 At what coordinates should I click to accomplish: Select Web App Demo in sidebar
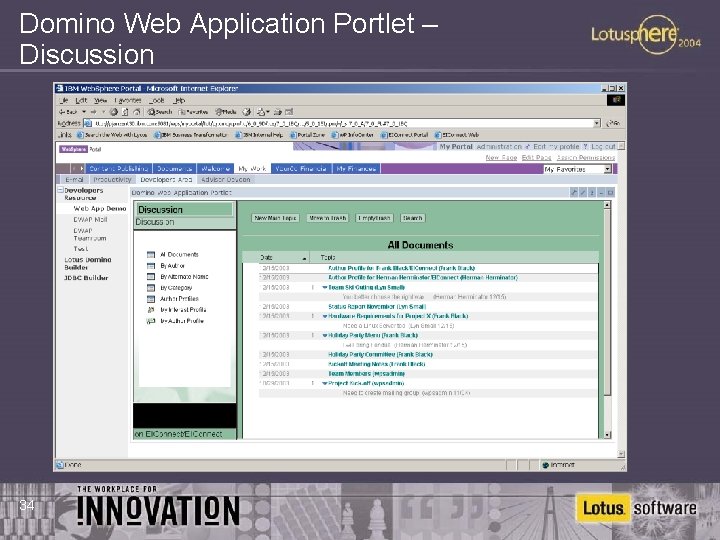100,208
